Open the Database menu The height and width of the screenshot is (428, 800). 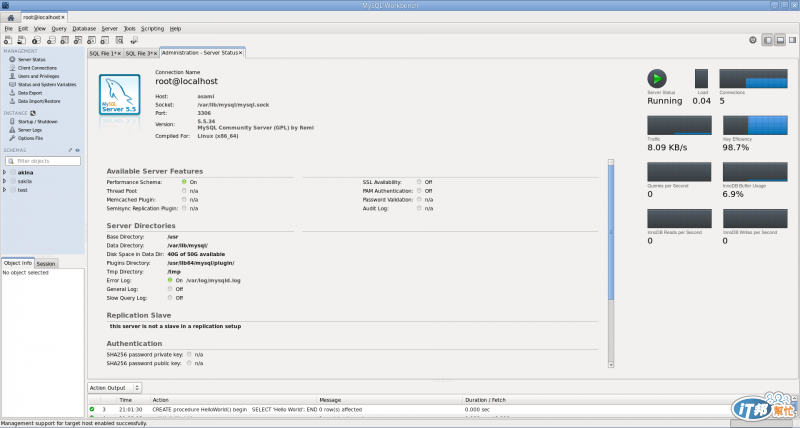point(84,29)
